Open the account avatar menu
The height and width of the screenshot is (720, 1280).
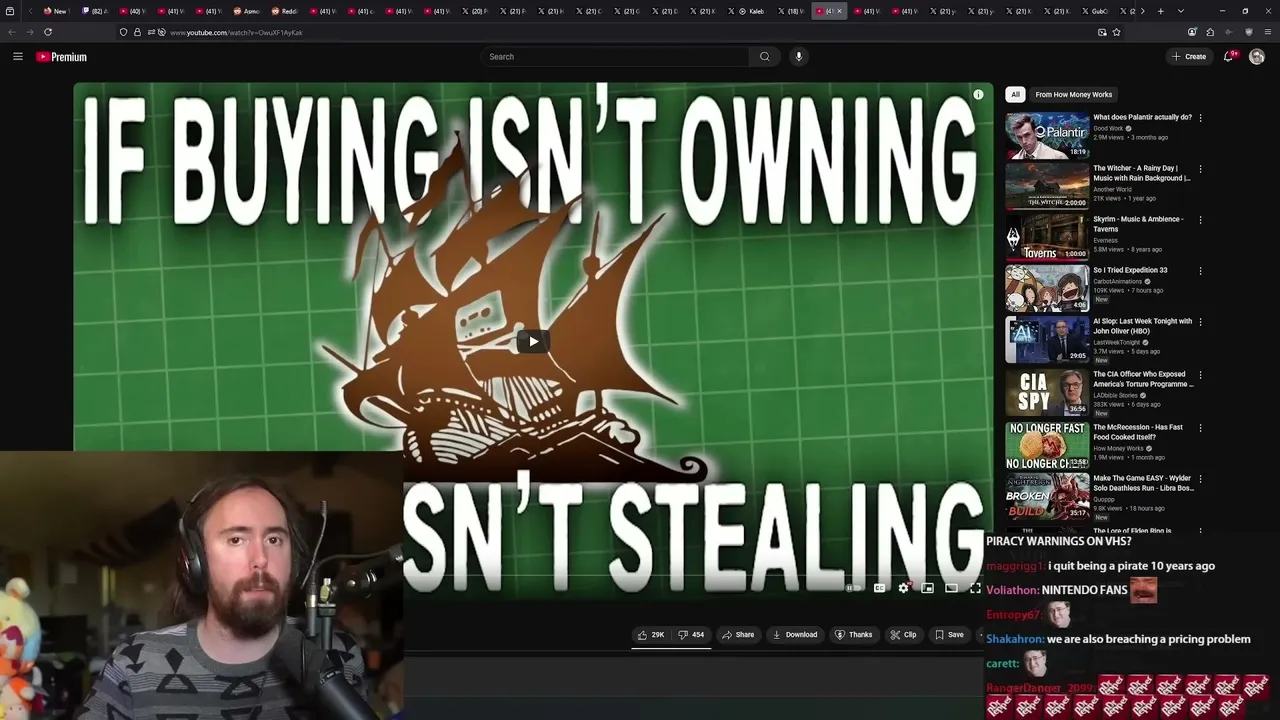[x=1257, y=57]
